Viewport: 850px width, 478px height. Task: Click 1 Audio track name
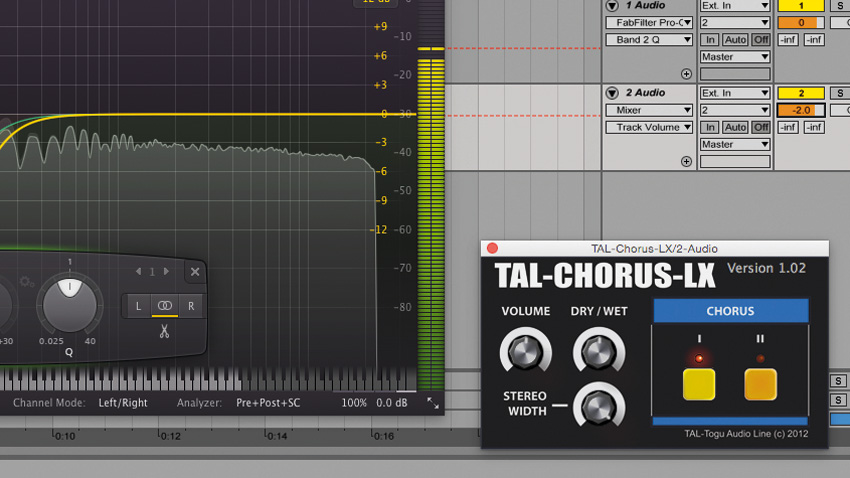pos(645,5)
